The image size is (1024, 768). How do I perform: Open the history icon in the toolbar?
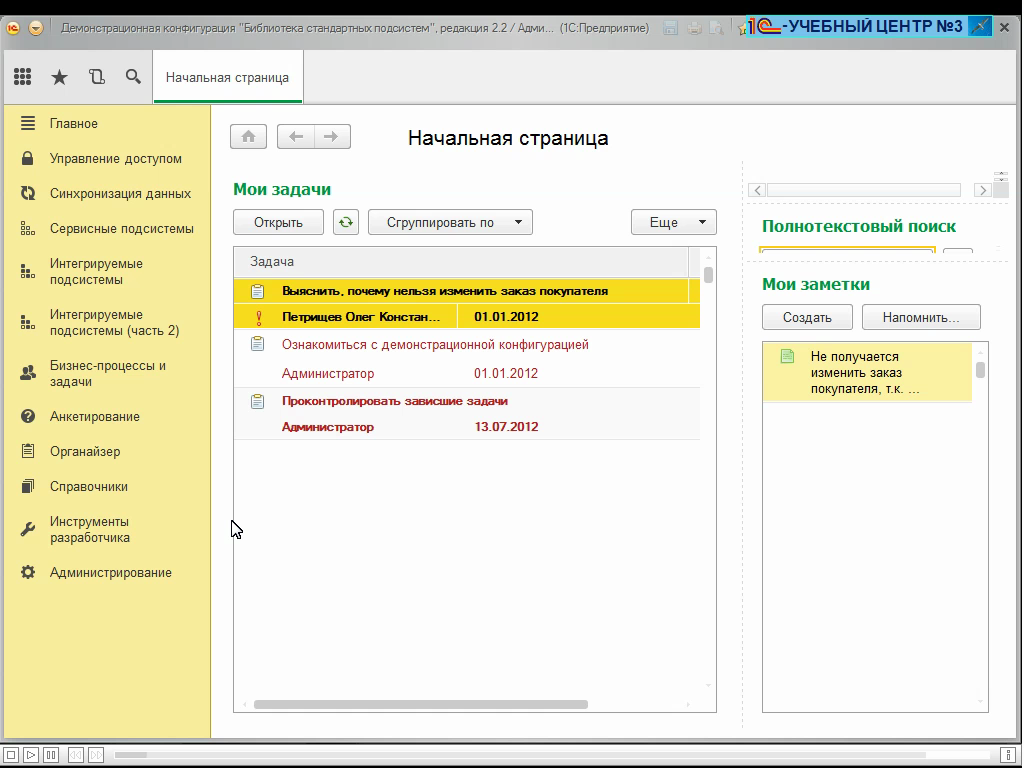(x=97, y=77)
